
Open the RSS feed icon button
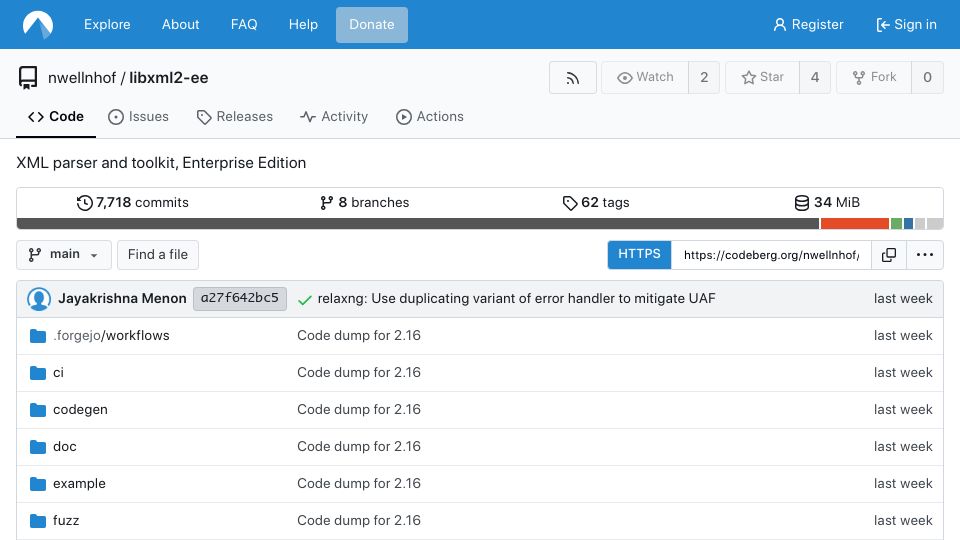(x=572, y=78)
